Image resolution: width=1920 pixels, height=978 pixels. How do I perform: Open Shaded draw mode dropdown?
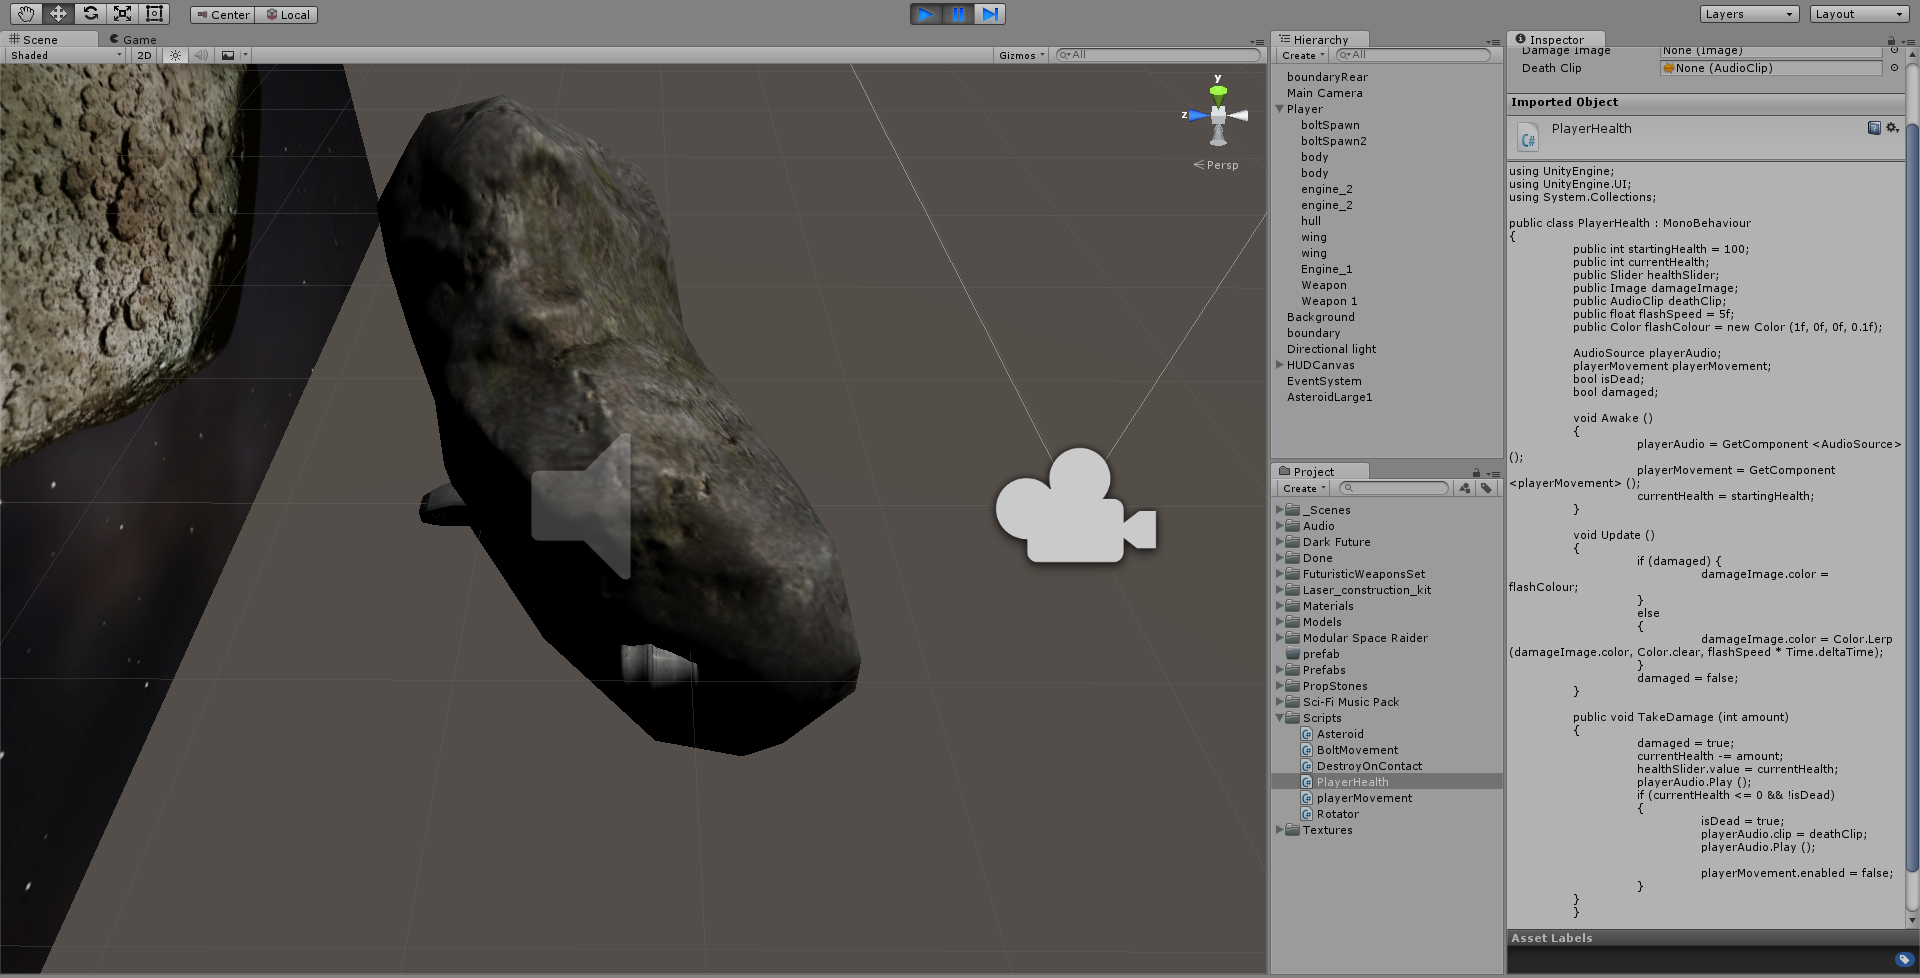[65, 56]
